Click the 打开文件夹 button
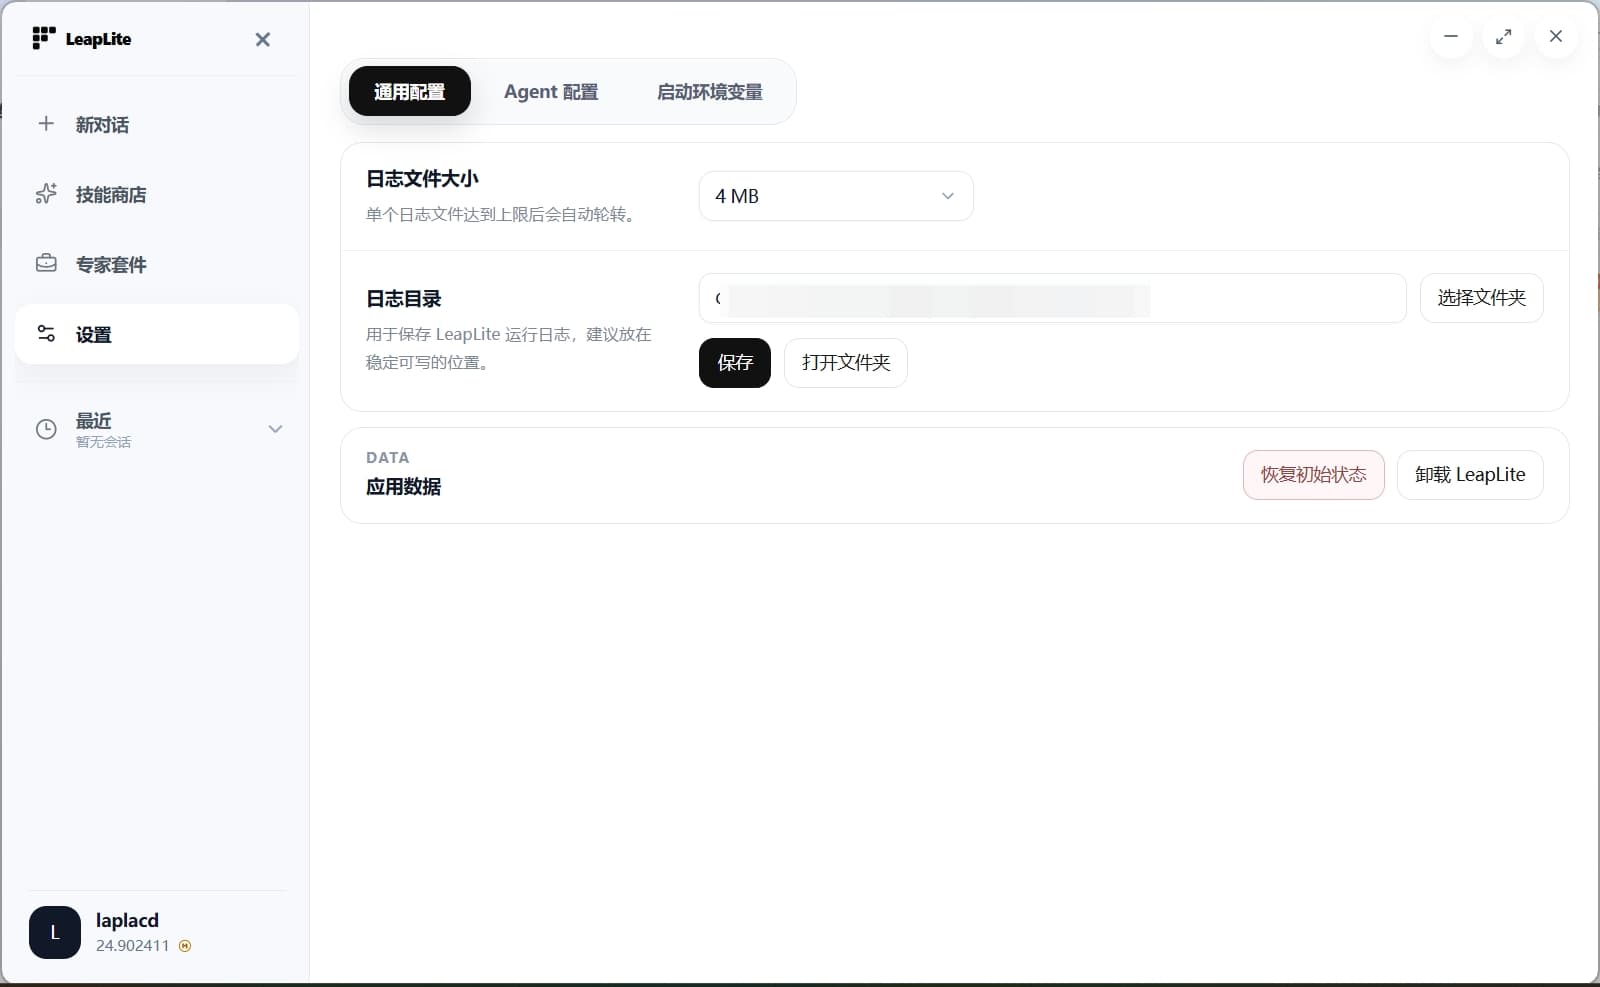 click(x=846, y=363)
